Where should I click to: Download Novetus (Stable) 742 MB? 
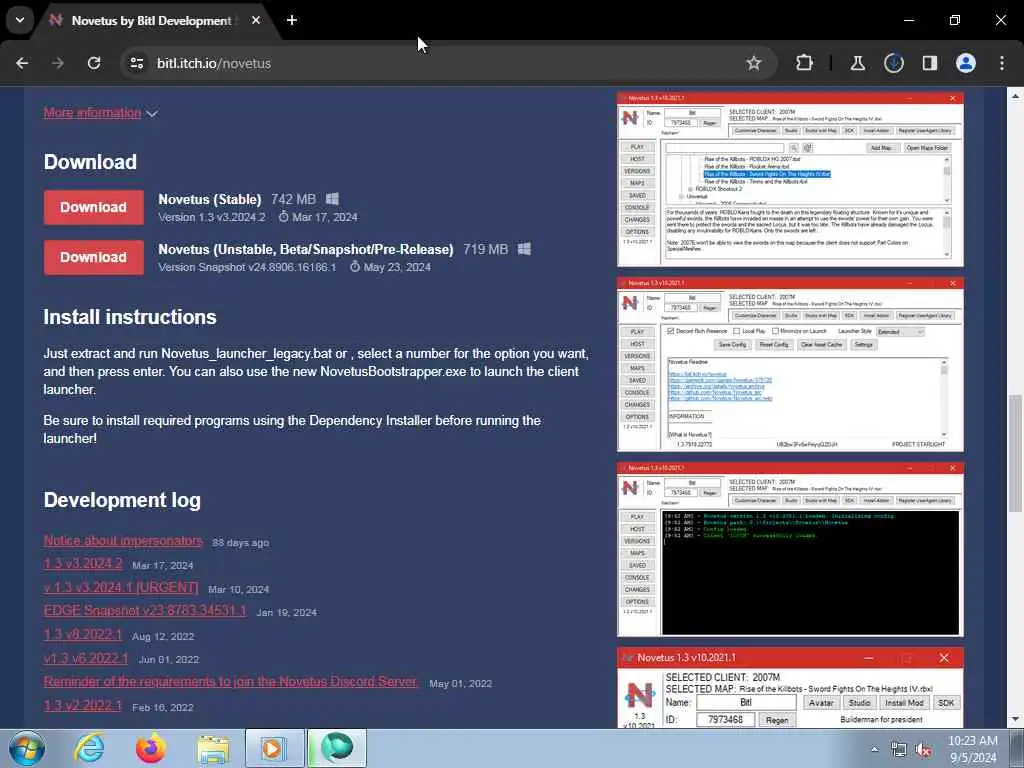(94, 207)
